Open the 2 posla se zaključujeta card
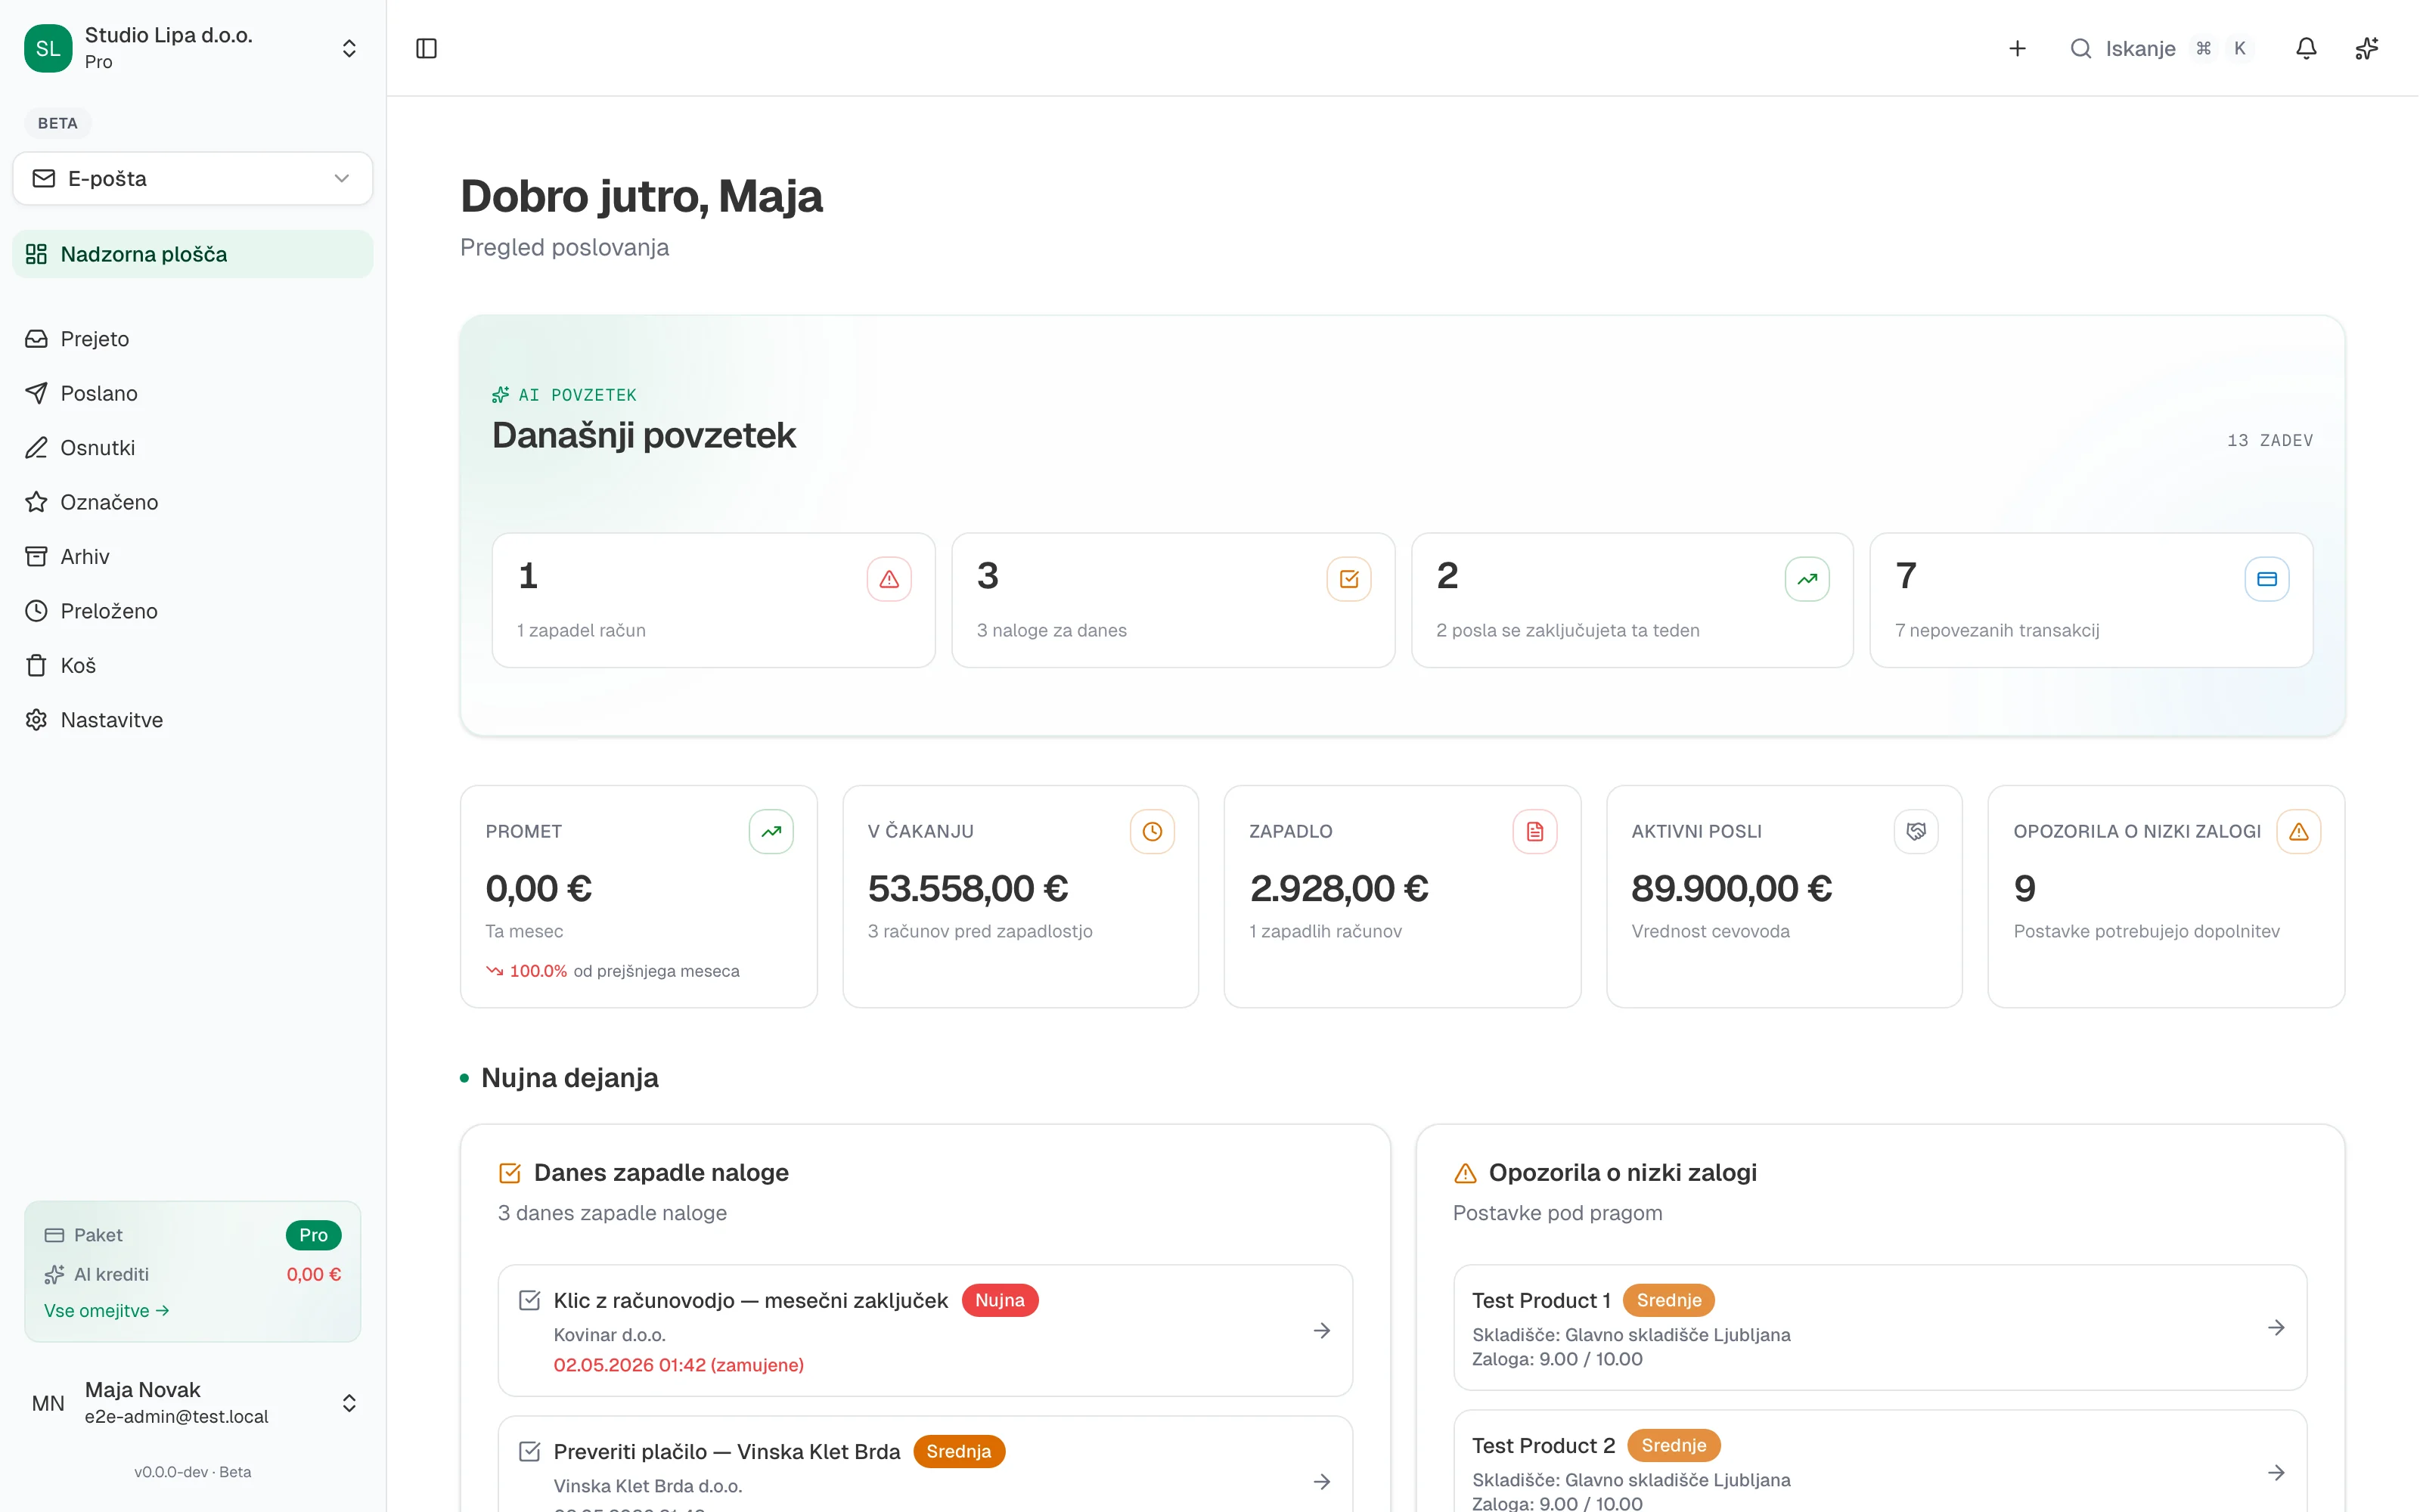The image size is (2420, 1512). (1632, 600)
